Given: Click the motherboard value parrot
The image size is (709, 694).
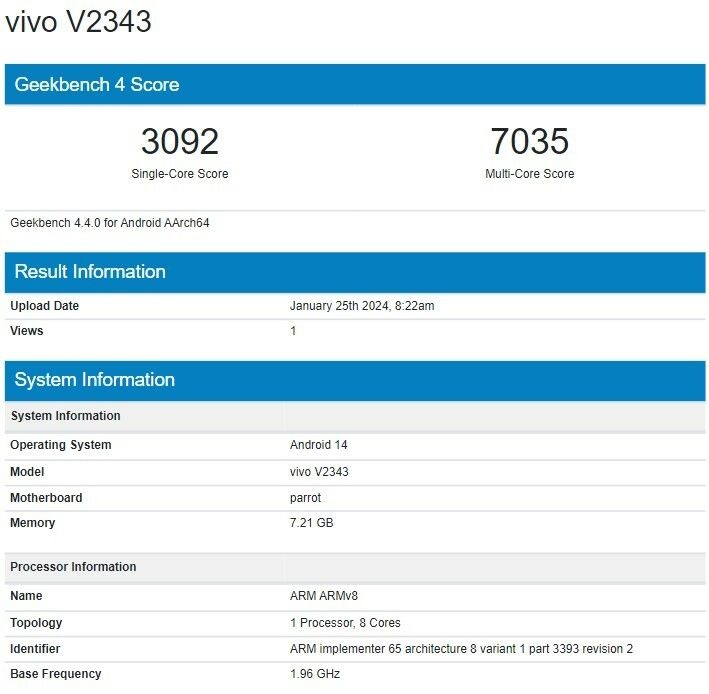Looking at the screenshot, I should coord(307,498).
